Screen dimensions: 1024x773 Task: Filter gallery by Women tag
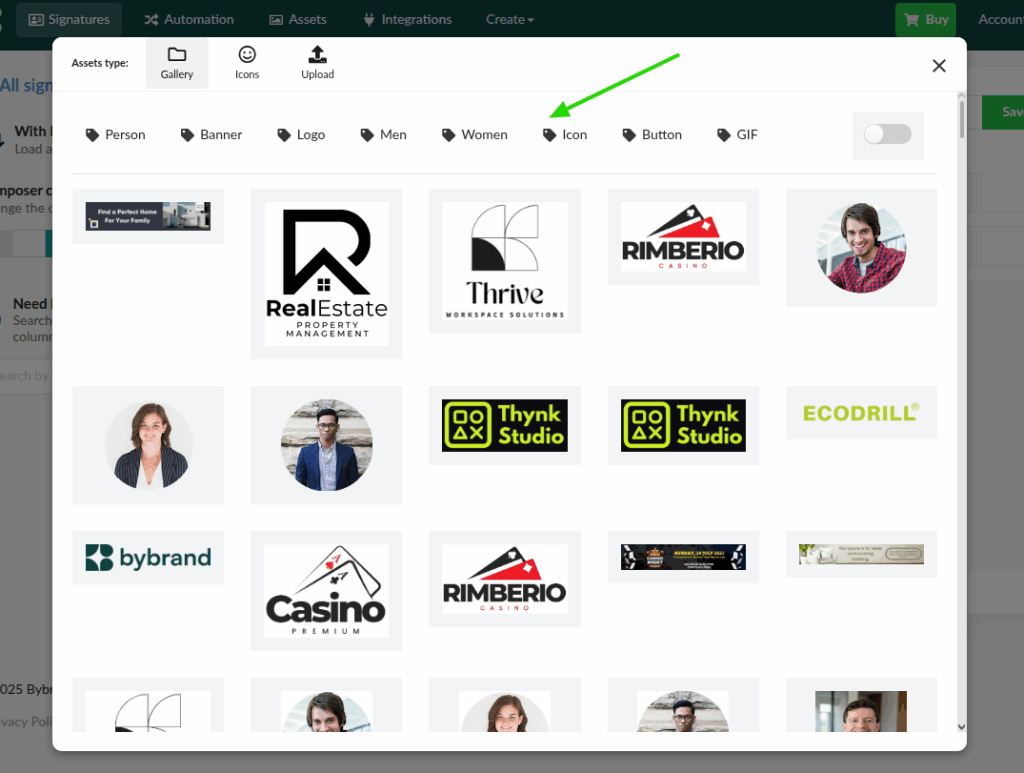point(475,135)
